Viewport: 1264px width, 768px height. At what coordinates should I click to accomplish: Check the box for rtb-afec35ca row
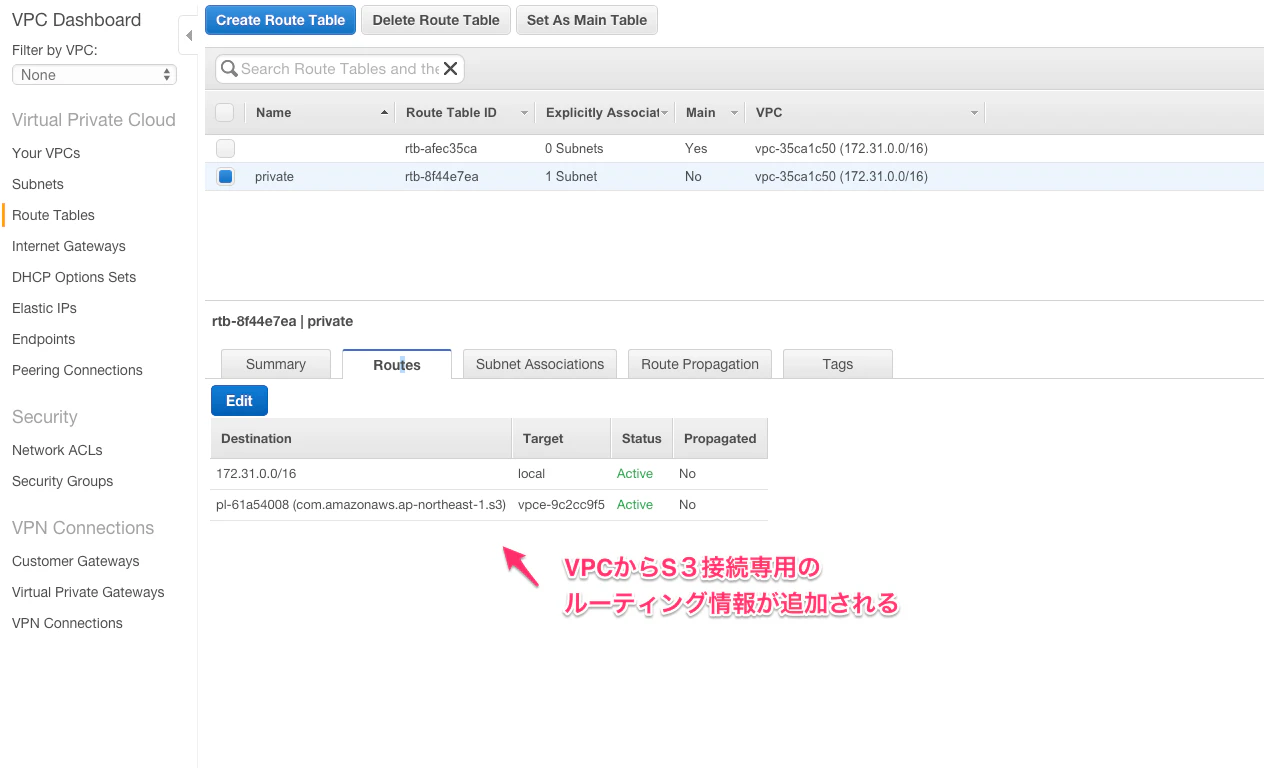click(225, 148)
